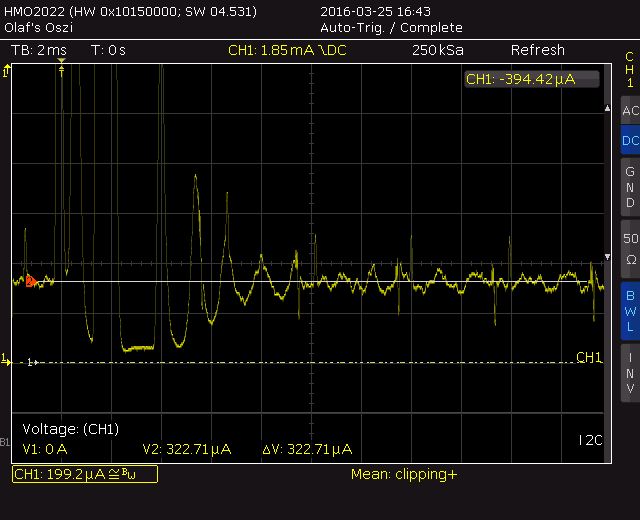Click the CH1 -394.42 µA readout box

click(x=531, y=79)
